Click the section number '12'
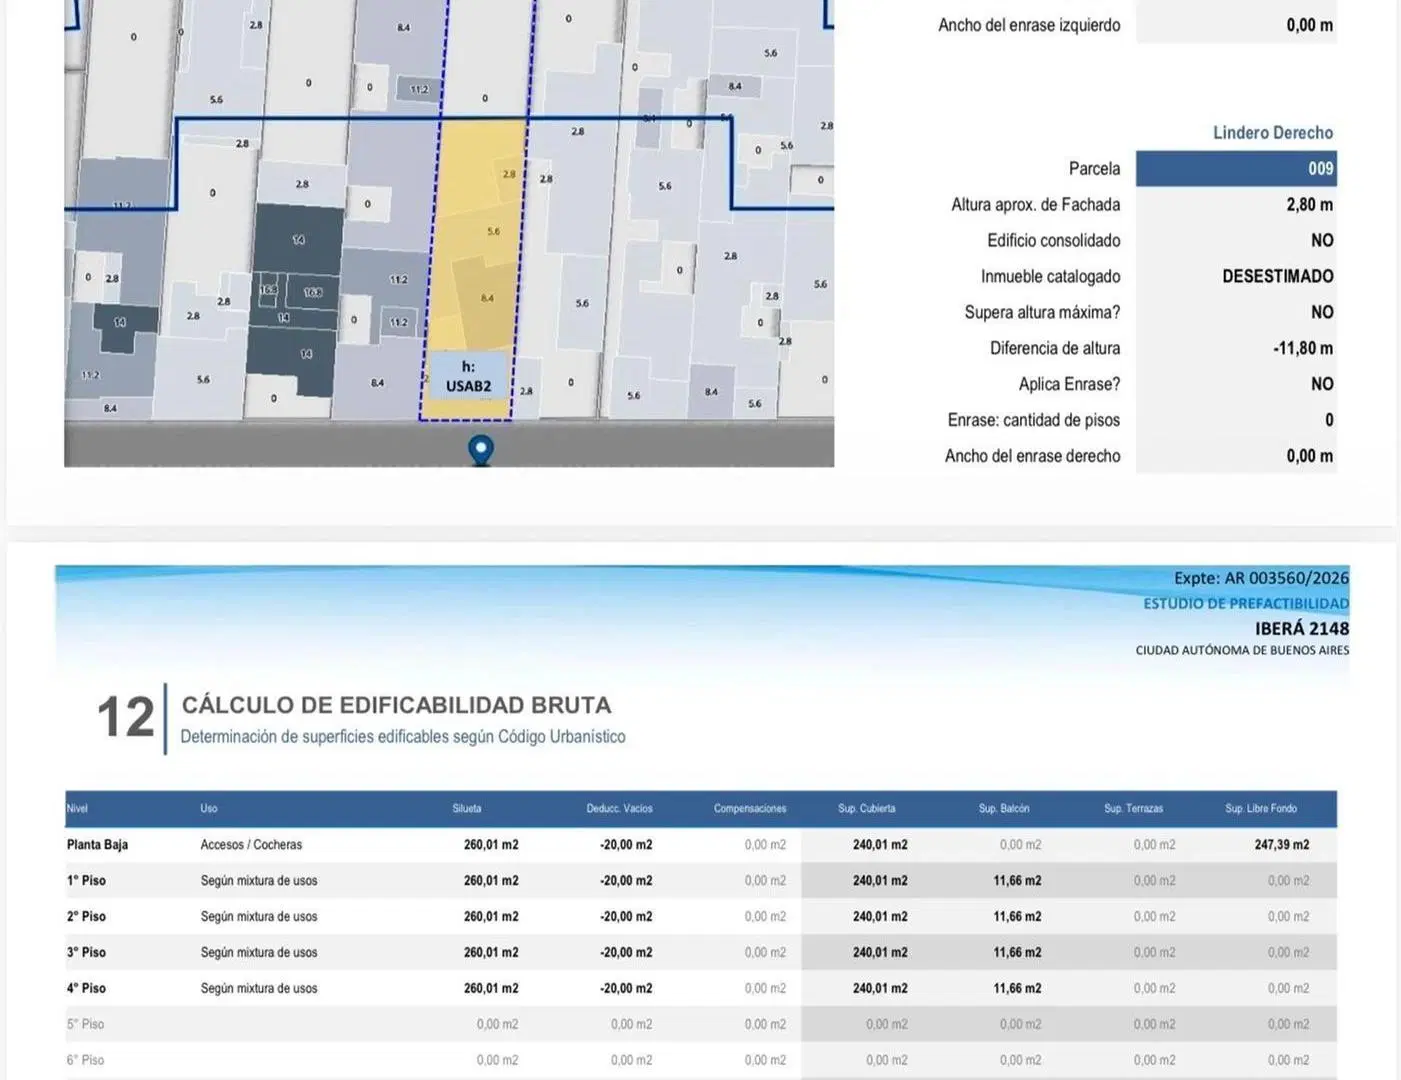This screenshot has height=1080, width=1401. point(126,718)
